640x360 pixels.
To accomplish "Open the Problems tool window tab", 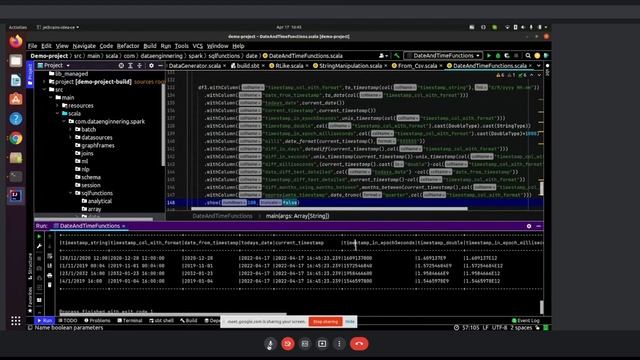I will pyautogui.click(x=97, y=321).
